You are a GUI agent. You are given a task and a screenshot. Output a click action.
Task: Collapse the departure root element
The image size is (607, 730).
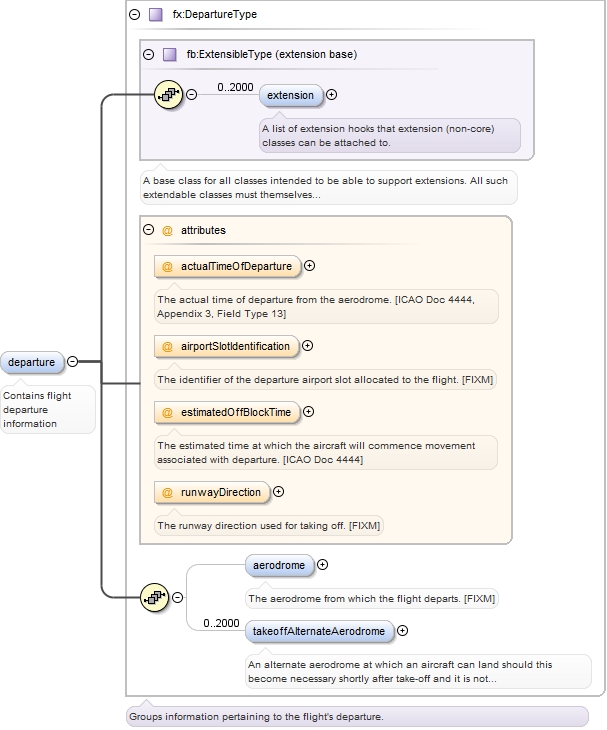click(72, 362)
